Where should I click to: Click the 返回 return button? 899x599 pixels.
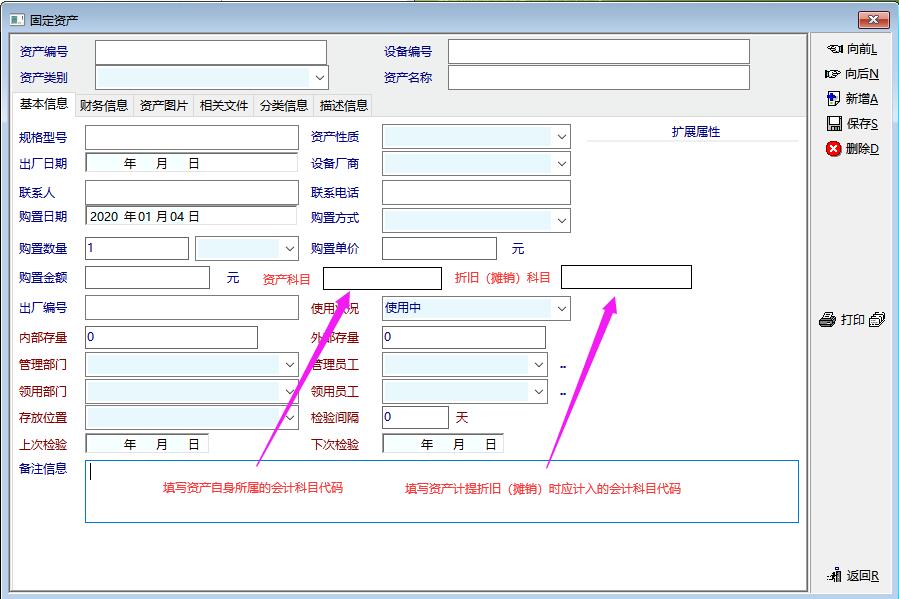852,575
